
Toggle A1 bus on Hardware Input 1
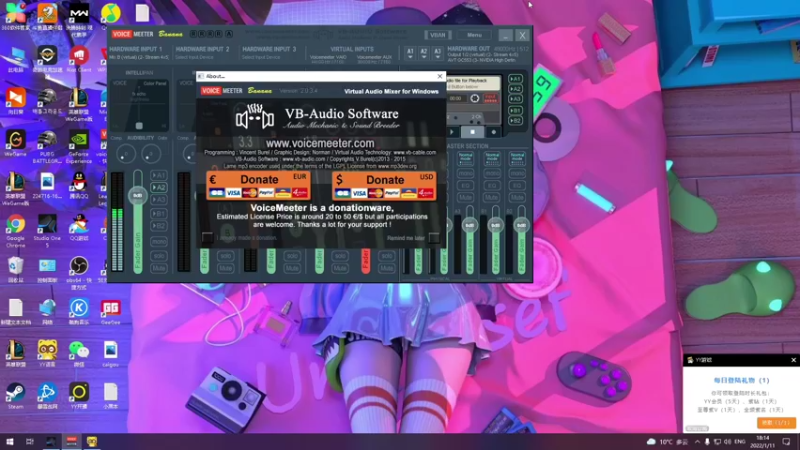tap(159, 175)
